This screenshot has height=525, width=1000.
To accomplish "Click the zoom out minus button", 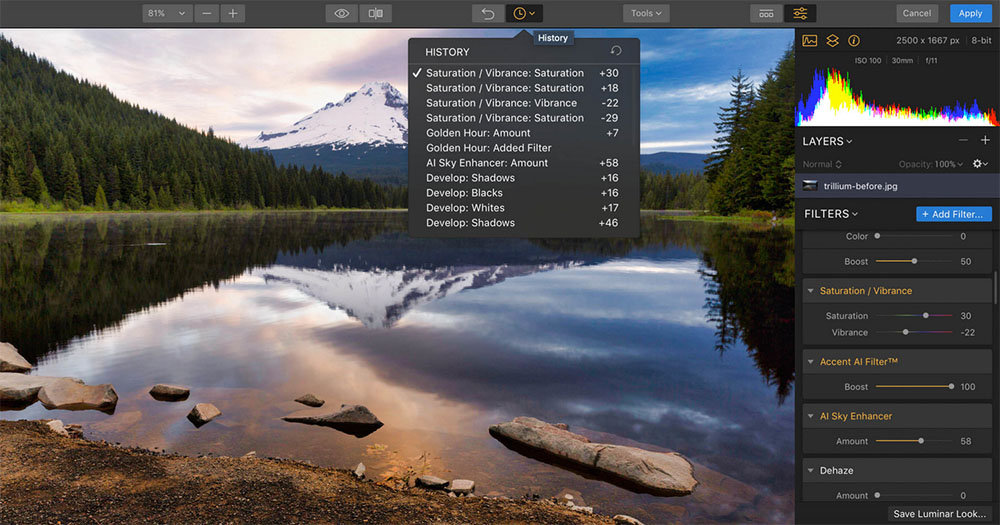I will click(x=207, y=13).
